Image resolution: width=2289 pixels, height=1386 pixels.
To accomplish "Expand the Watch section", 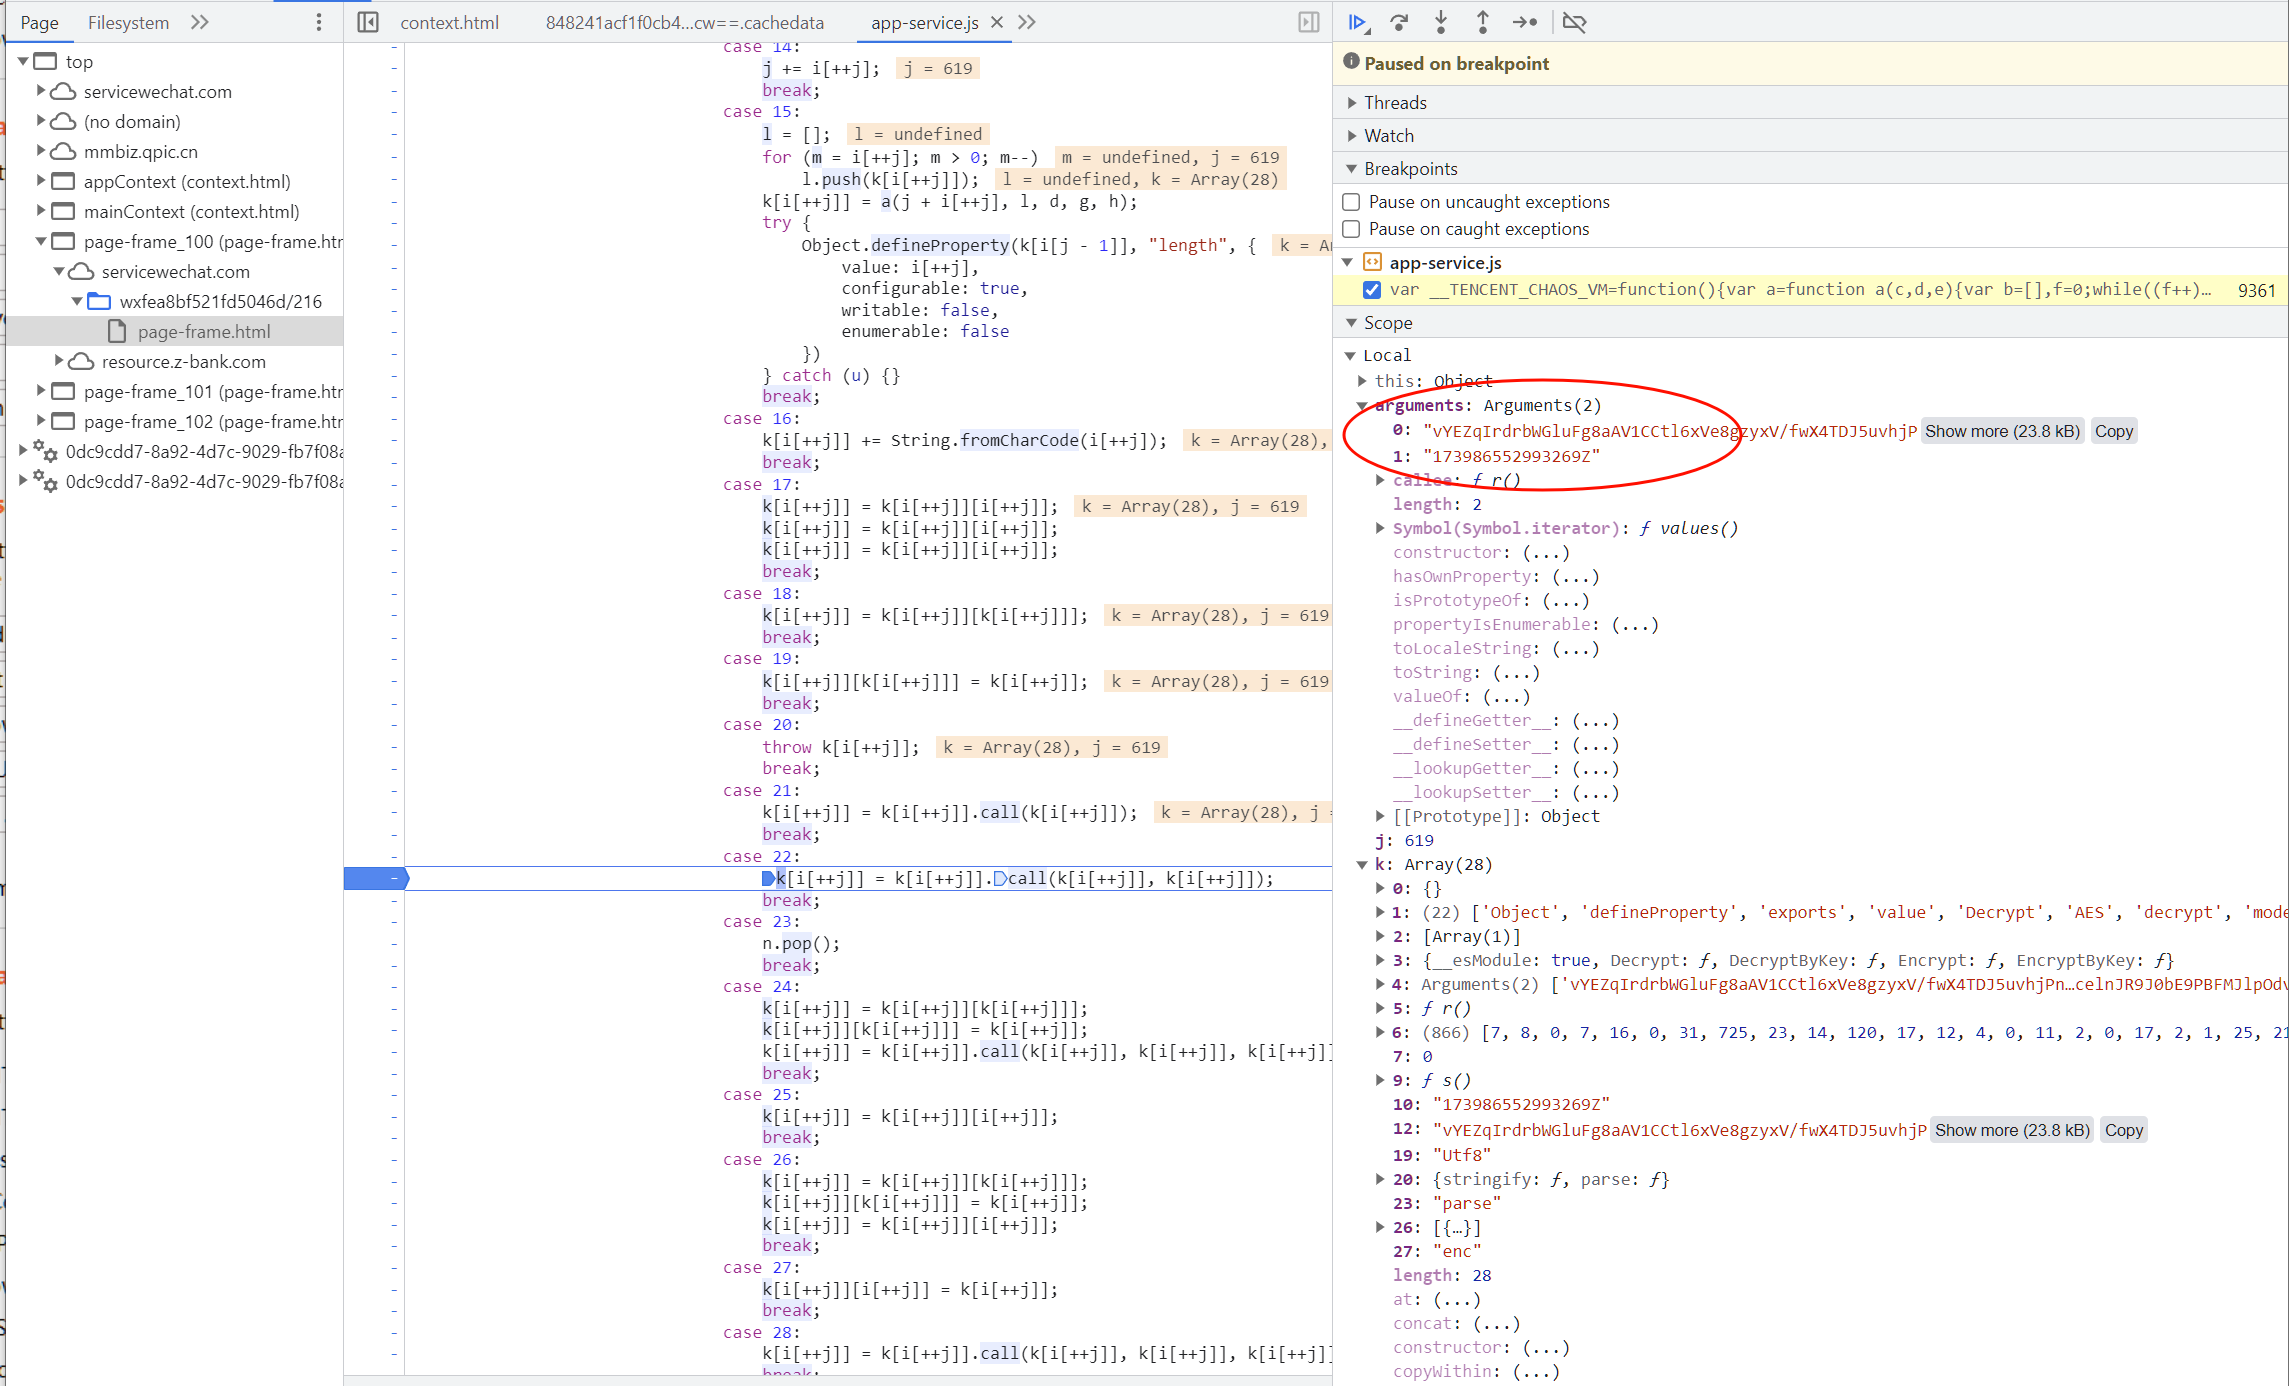I will (x=1388, y=136).
